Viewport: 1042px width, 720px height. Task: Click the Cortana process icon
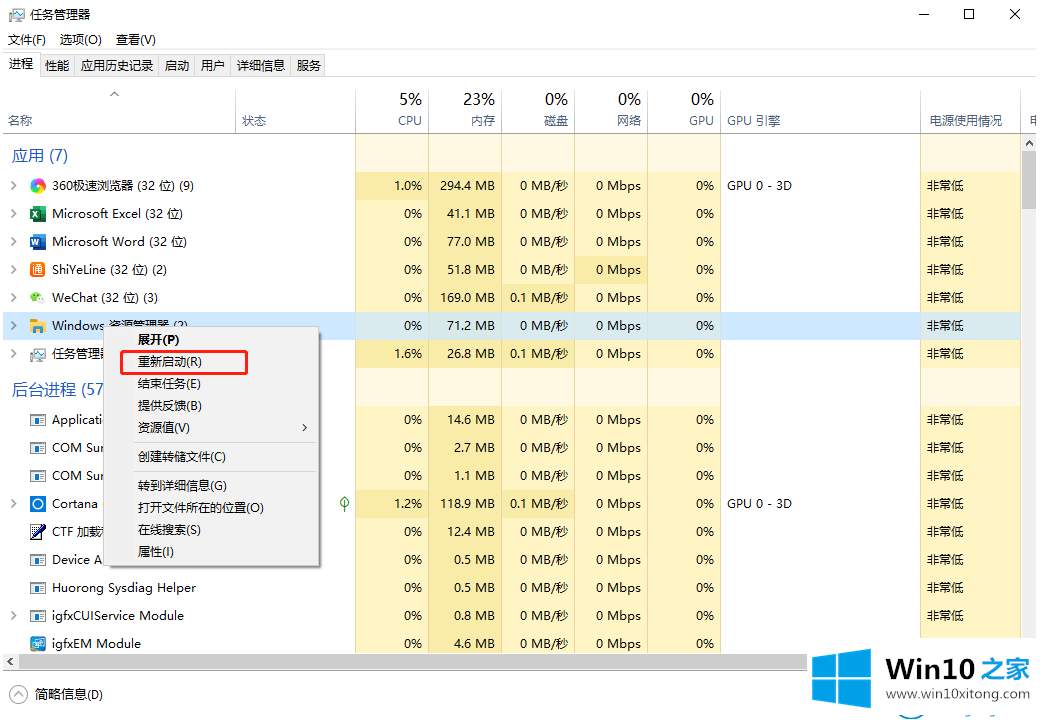click(38, 504)
